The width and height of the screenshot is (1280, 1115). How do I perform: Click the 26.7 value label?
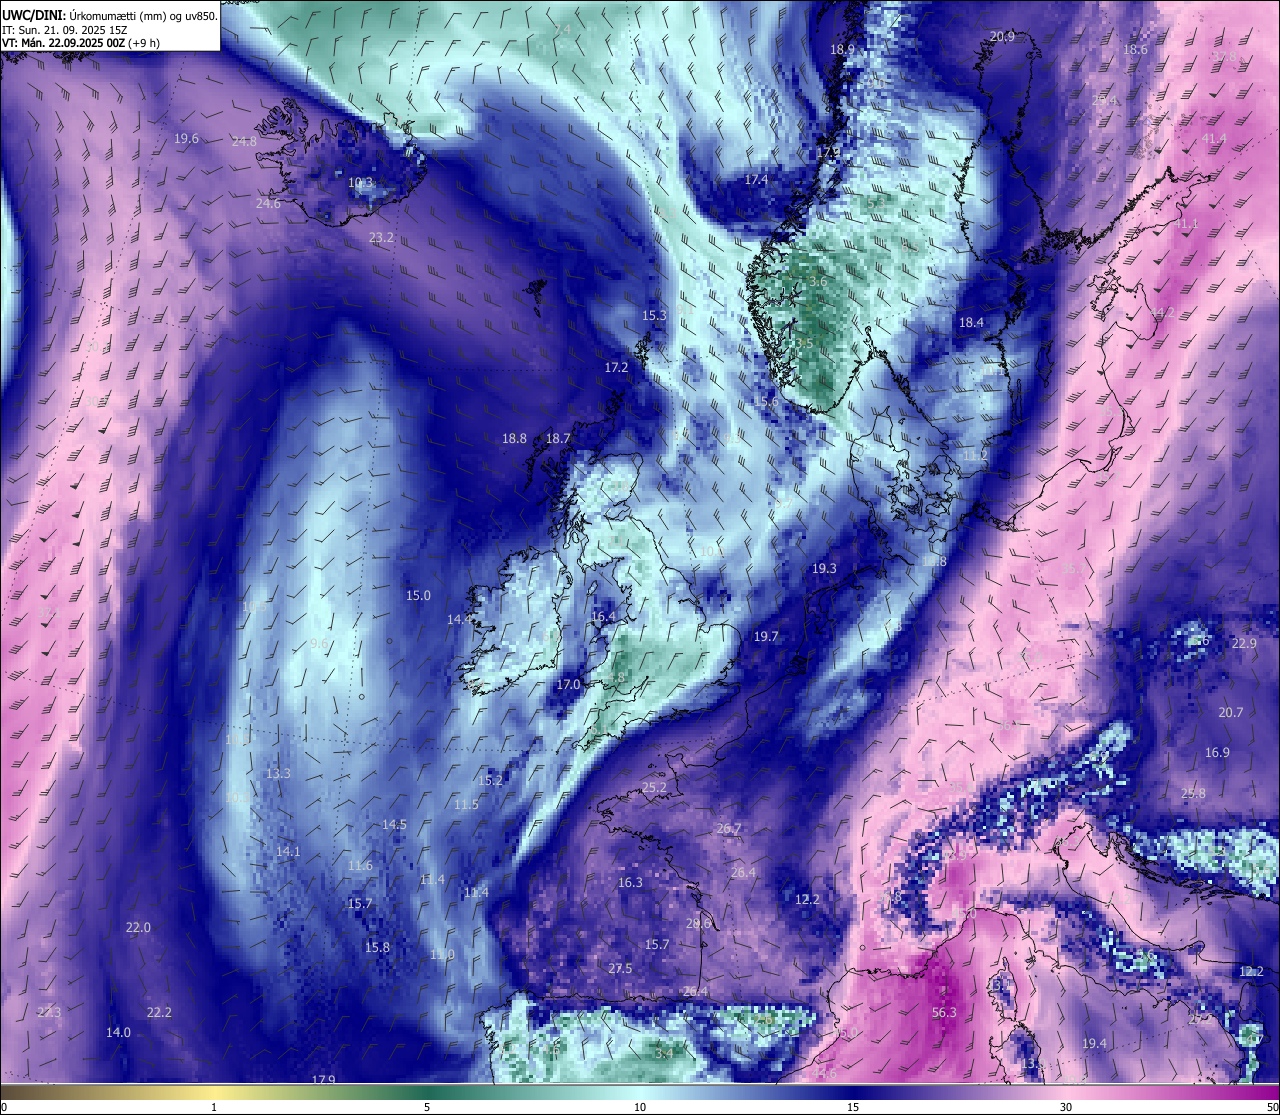point(729,828)
